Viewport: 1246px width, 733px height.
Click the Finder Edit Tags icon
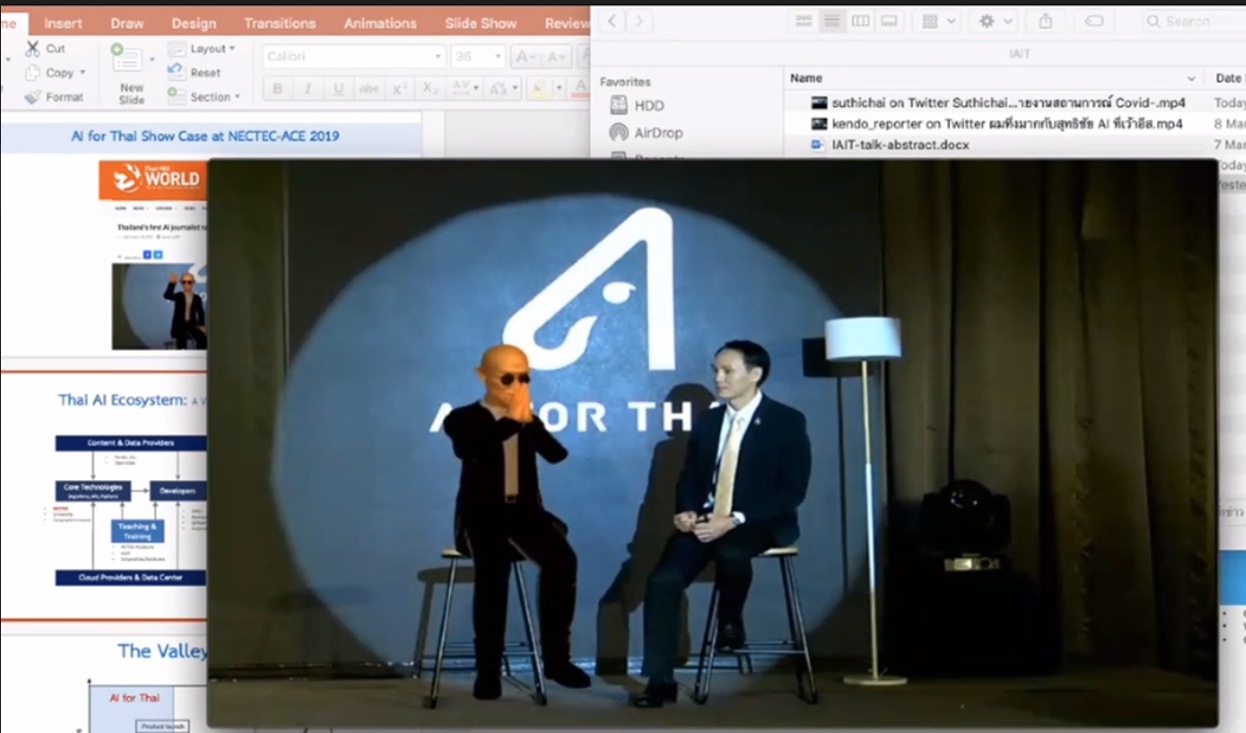(x=1094, y=21)
